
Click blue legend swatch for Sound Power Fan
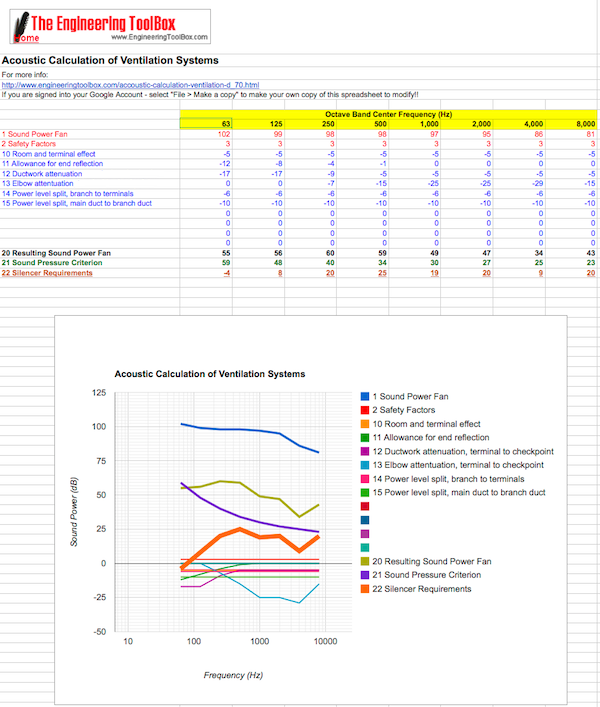click(365, 396)
